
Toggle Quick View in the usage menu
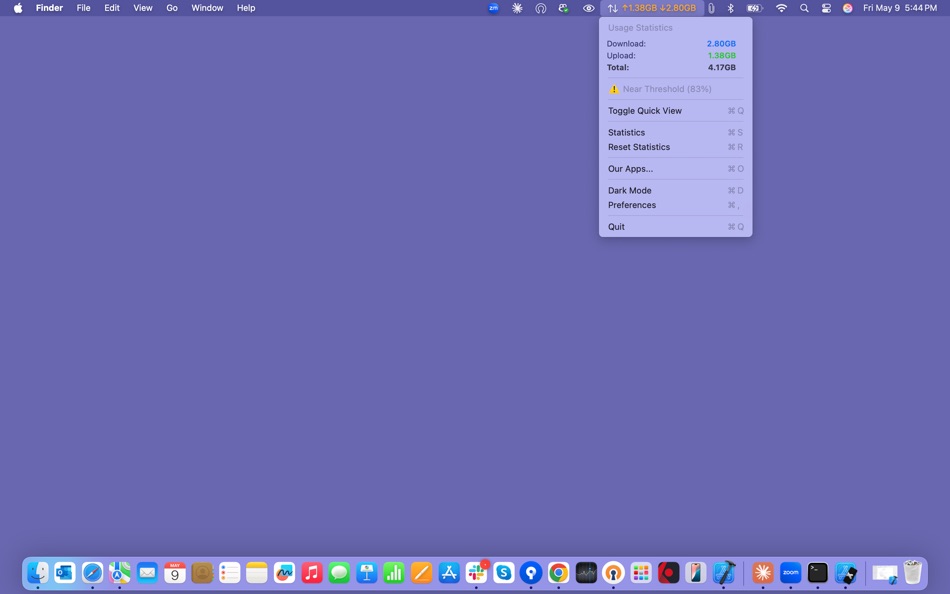(646, 110)
